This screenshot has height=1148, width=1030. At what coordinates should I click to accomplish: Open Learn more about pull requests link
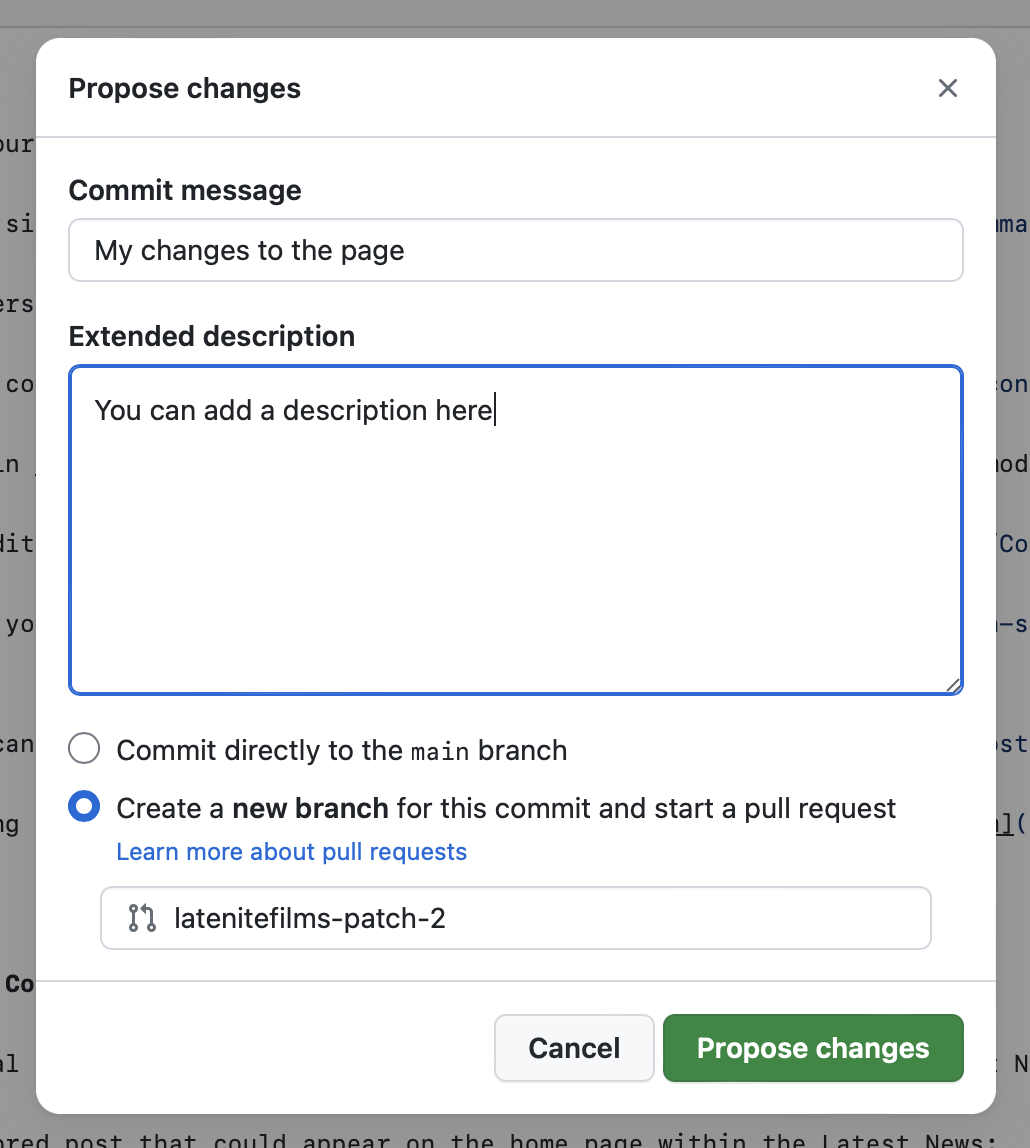[291, 852]
